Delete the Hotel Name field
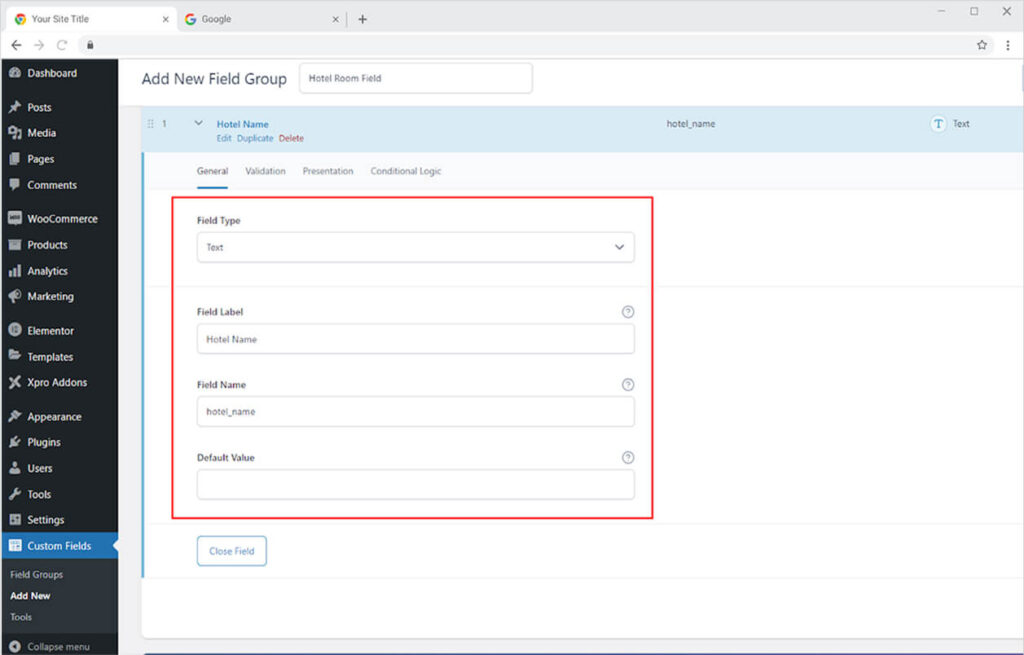Screen dimensions: 1024x655 291,139
